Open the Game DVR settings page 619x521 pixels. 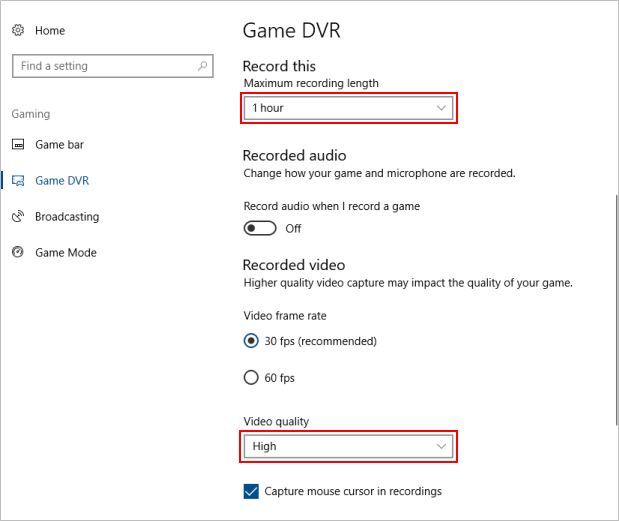pos(62,181)
